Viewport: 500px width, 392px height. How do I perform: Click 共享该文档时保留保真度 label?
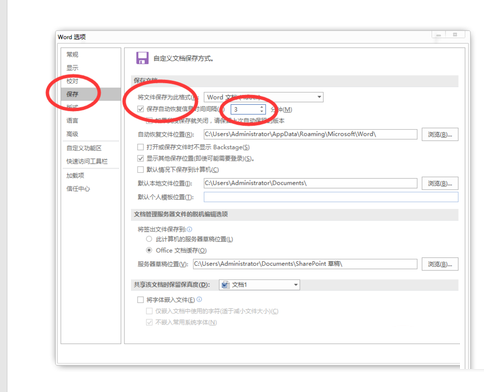pos(172,285)
